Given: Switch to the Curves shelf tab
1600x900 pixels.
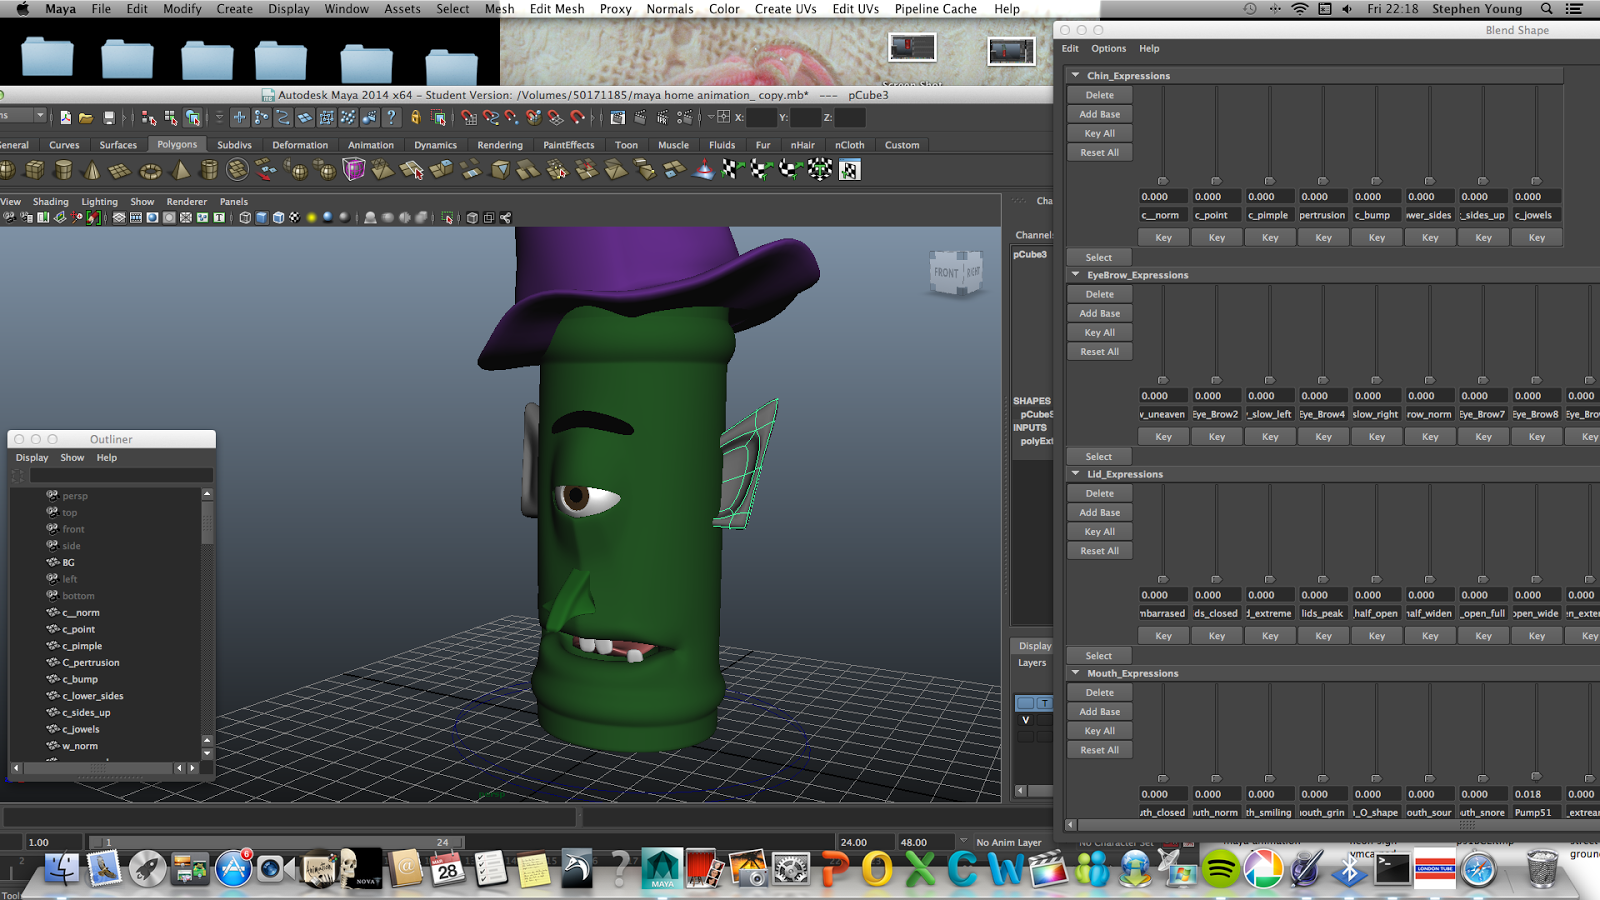Looking at the screenshot, I should click(x=64, y=145).
